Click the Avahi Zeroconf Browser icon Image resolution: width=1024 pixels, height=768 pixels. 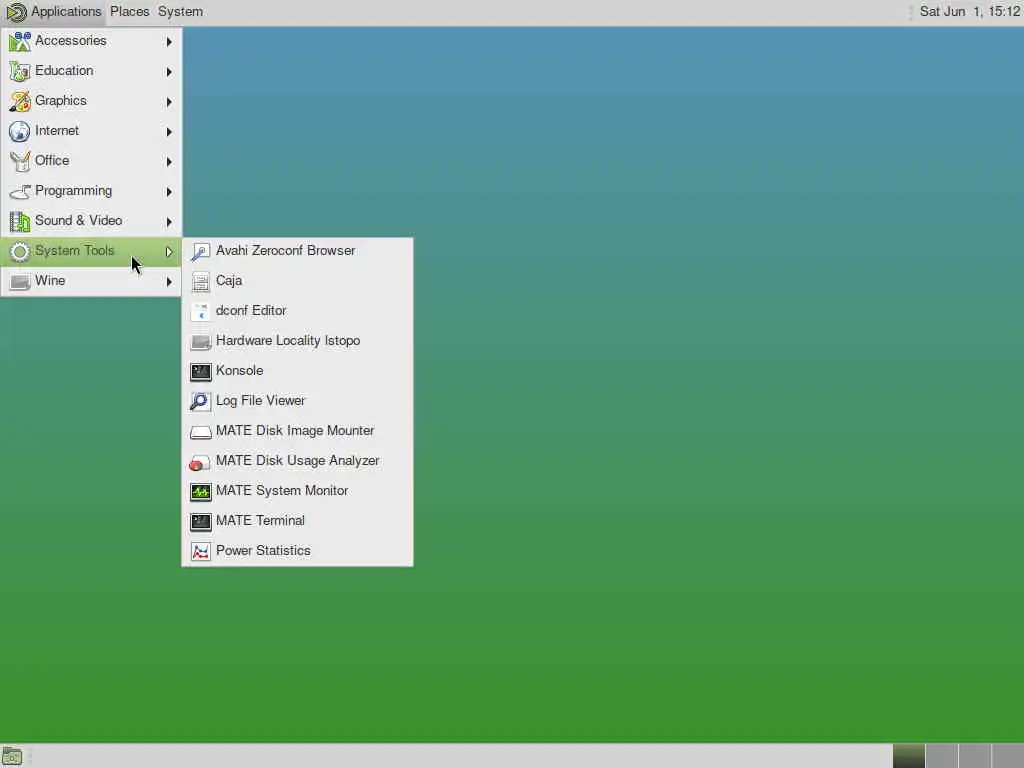[200, 251]
